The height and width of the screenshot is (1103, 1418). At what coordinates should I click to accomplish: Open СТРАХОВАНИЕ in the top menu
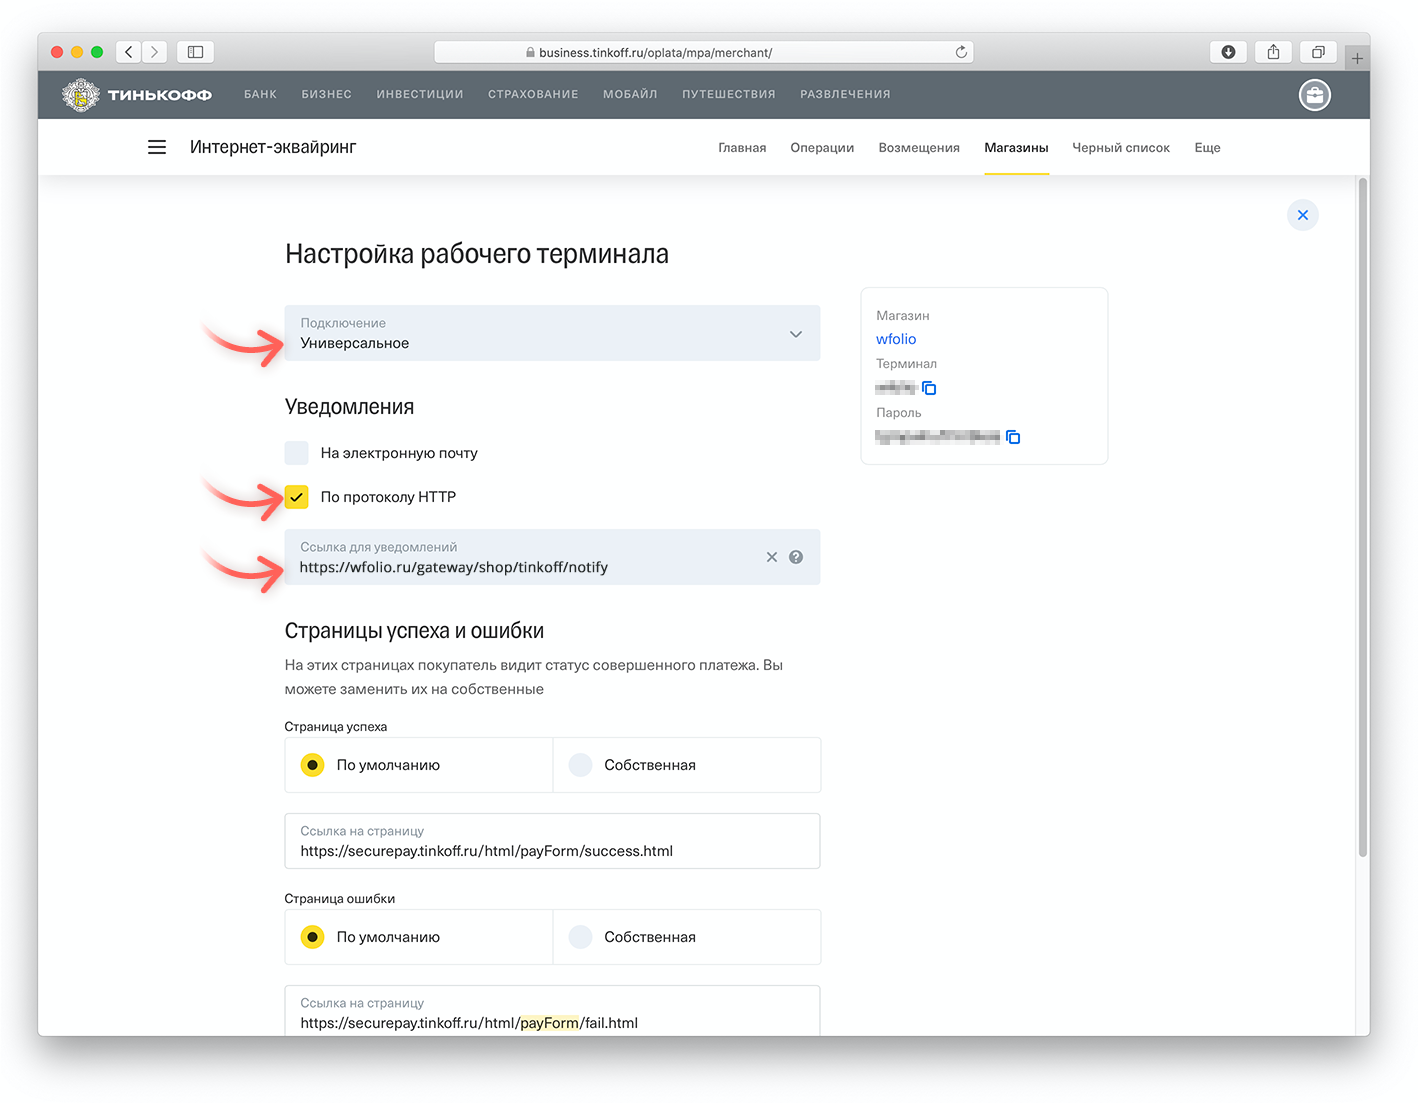(533, 94)
